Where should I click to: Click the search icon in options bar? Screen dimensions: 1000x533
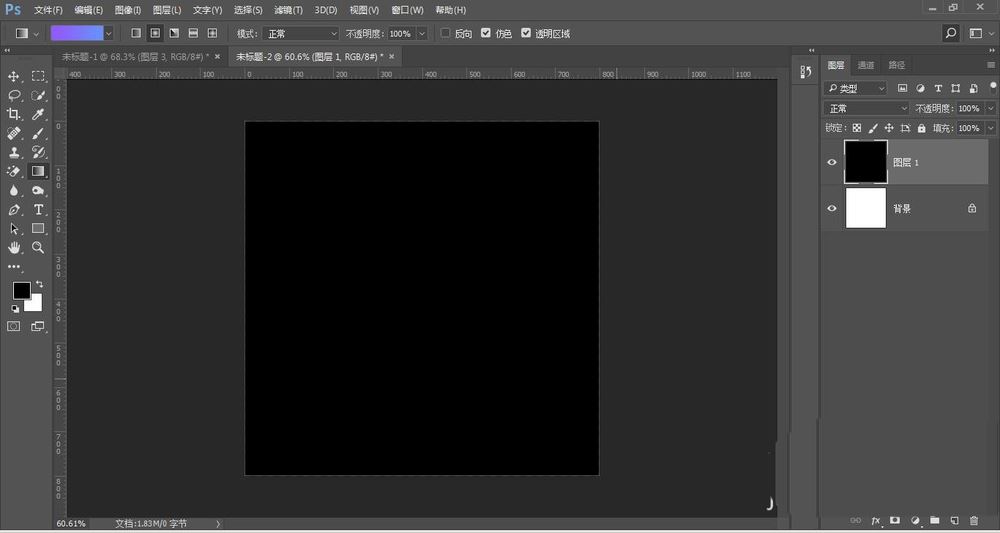point(951,33)
